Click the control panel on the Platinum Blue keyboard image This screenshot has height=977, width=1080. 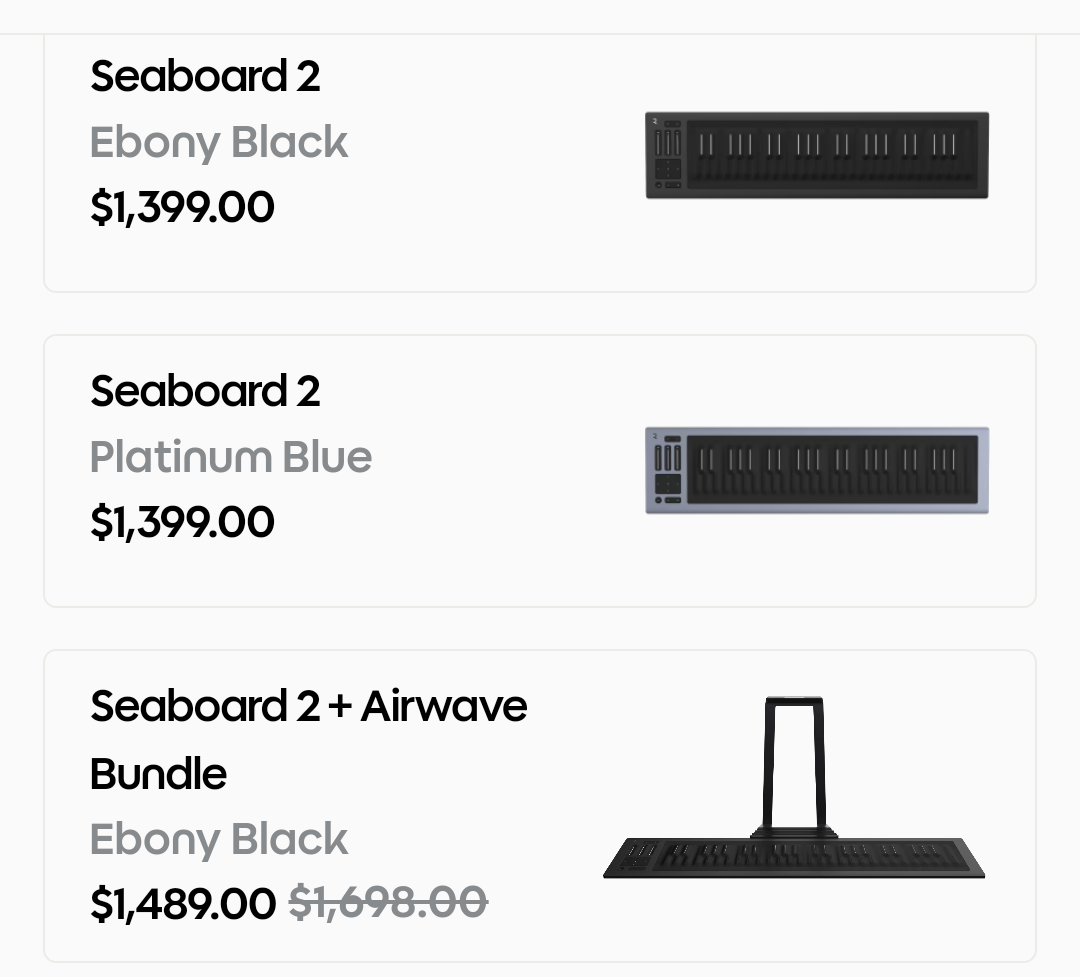tap(669, 471)
